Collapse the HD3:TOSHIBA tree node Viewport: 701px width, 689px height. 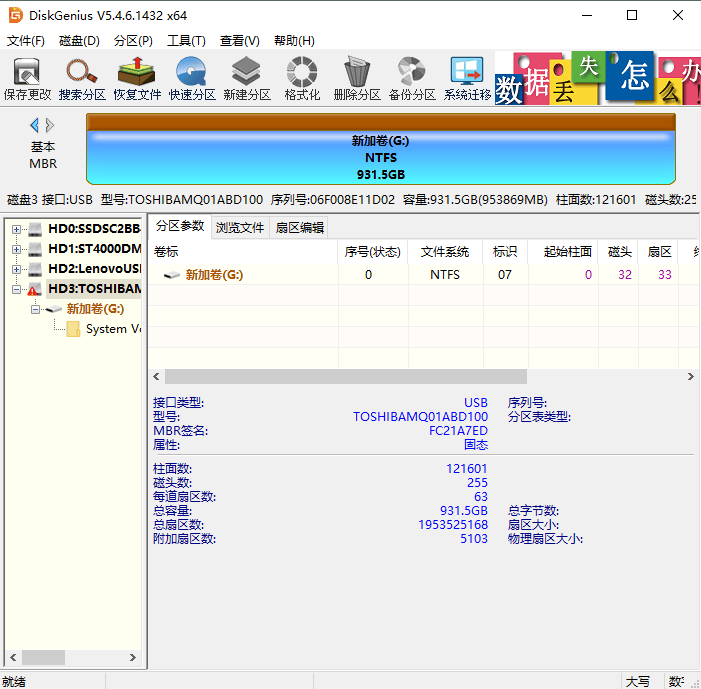pos(16,290)
